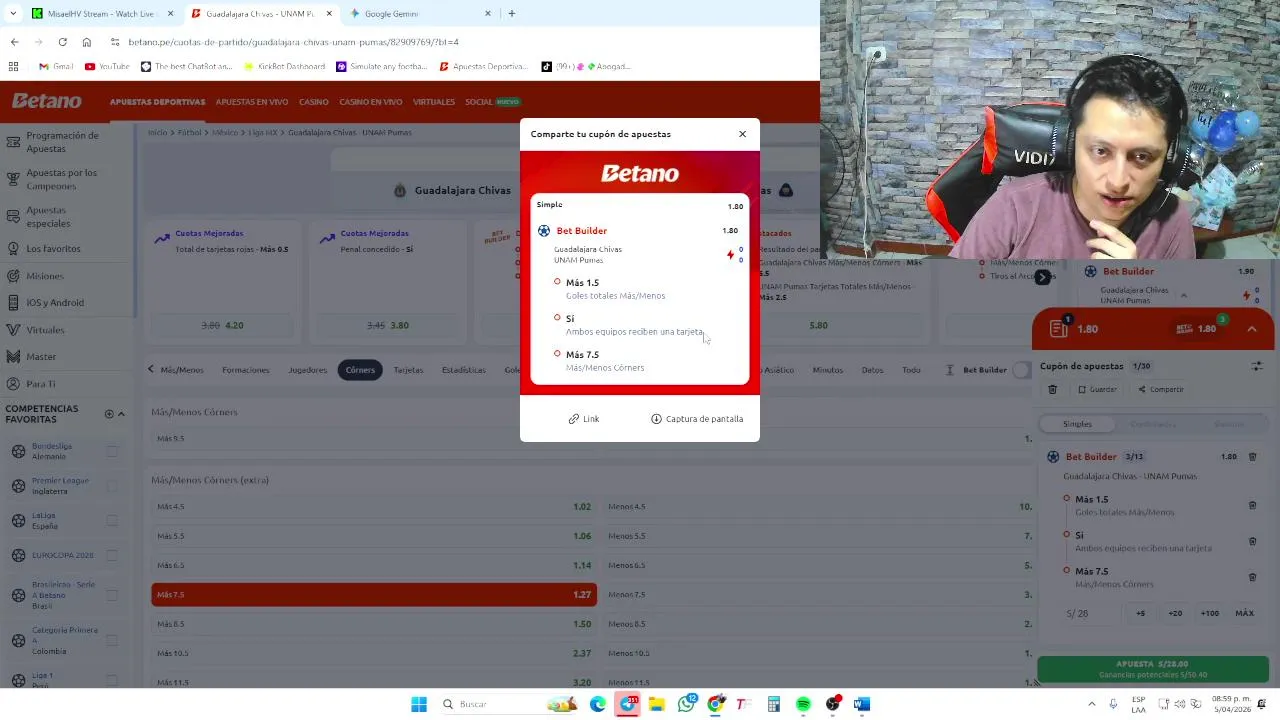Viewport: 1280px width, 720px height.
Task: Remove Más 7.5 Córners selection from slip
Action: (x=1252, y=577)
